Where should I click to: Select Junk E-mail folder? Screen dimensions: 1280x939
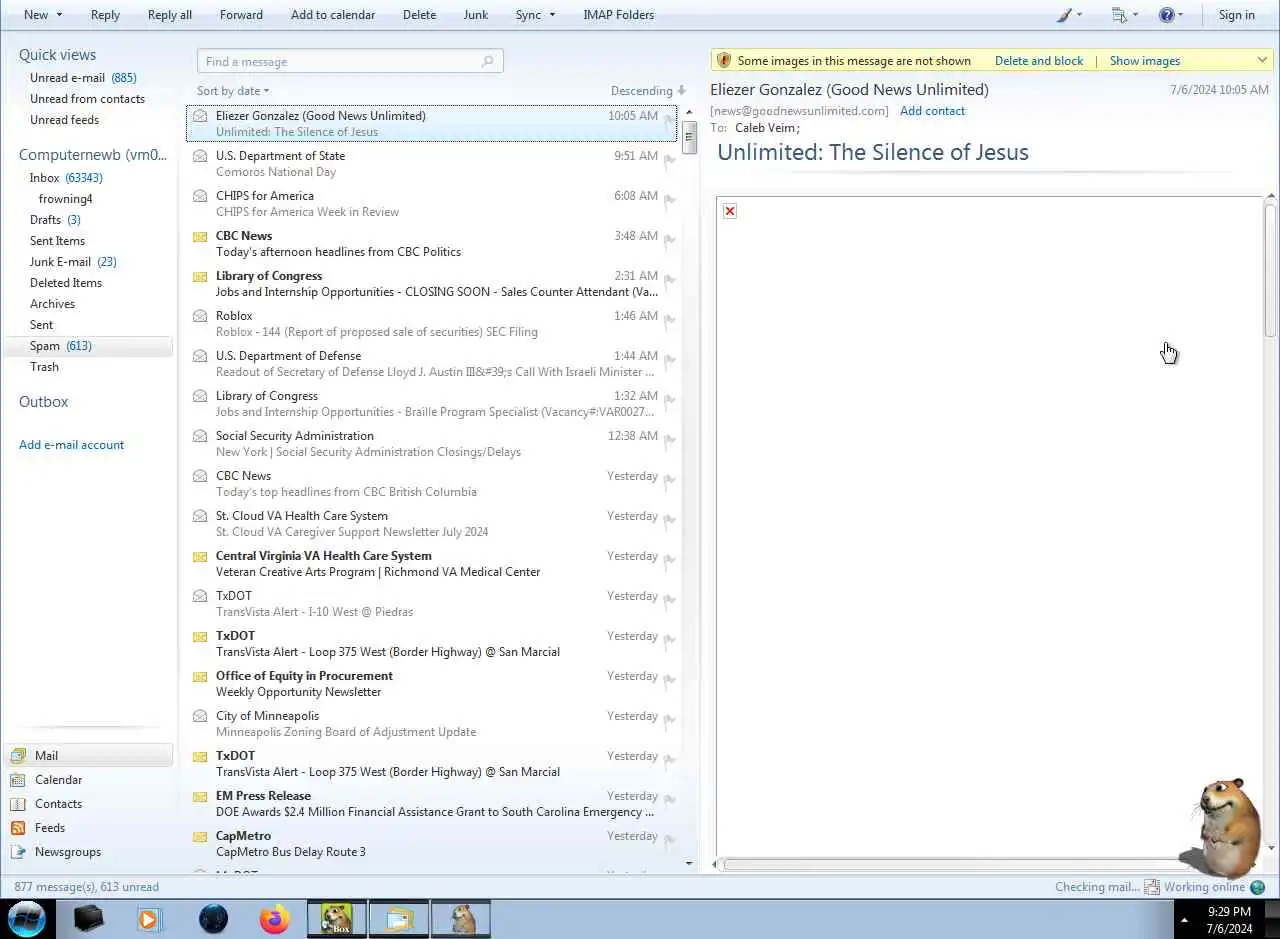click(73, 262)
